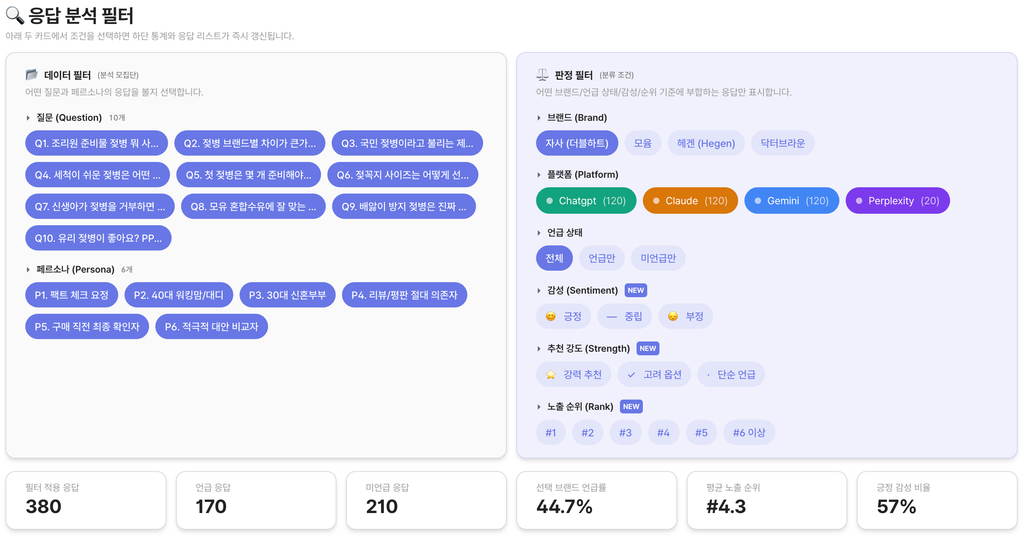The height and width of the screenshot is (539, 1024).
Task: Toggle persona chip P1. 팩트 체크 요정
Action: tap(72, 295)
